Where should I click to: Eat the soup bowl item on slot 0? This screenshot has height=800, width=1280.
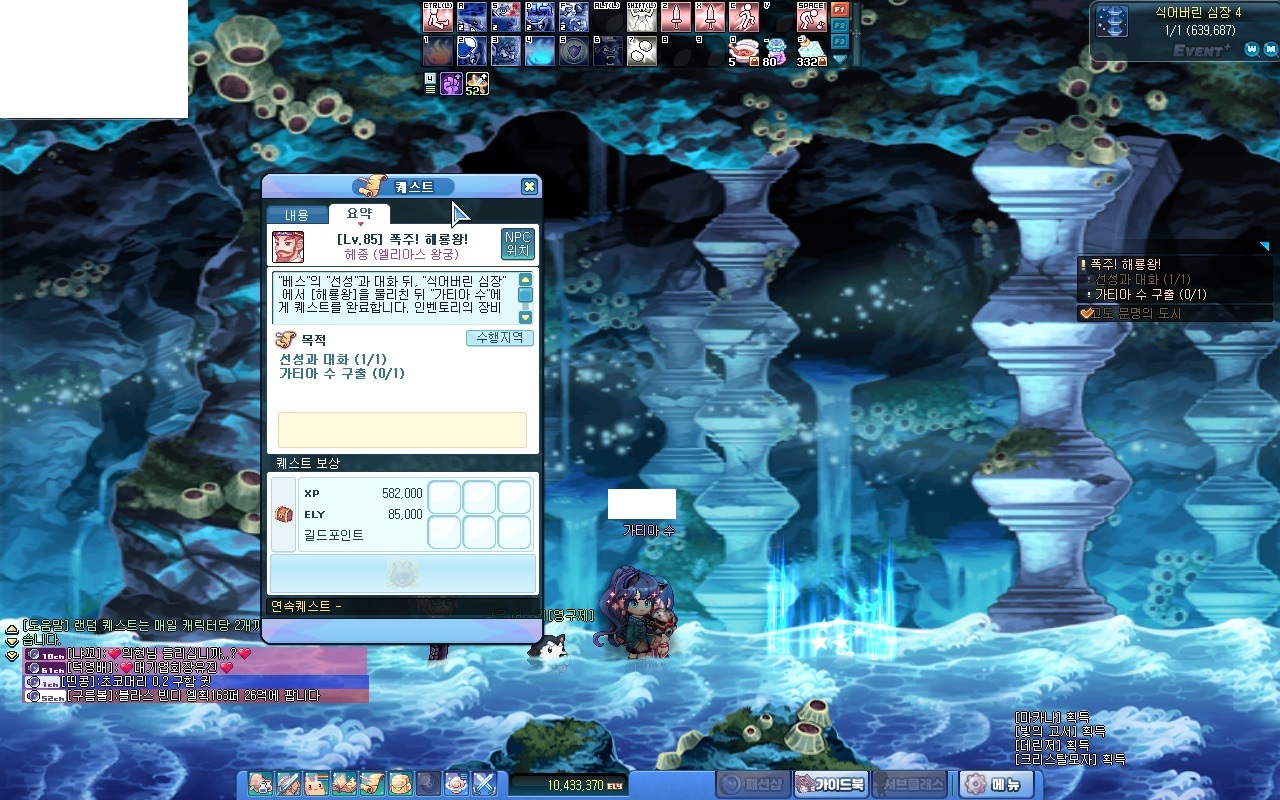744,51
